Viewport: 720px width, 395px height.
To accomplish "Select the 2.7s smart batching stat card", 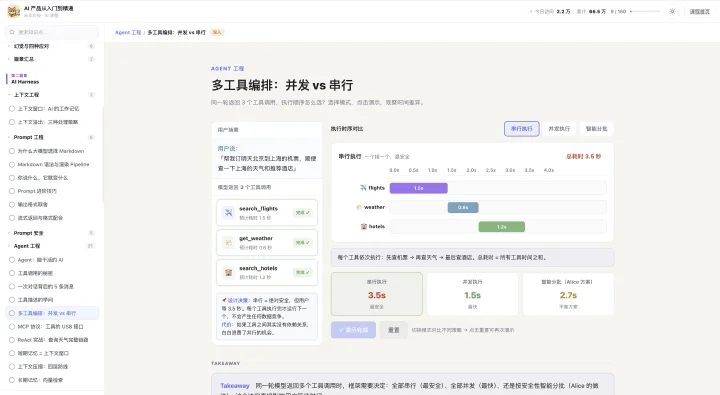I will [568, 294].
